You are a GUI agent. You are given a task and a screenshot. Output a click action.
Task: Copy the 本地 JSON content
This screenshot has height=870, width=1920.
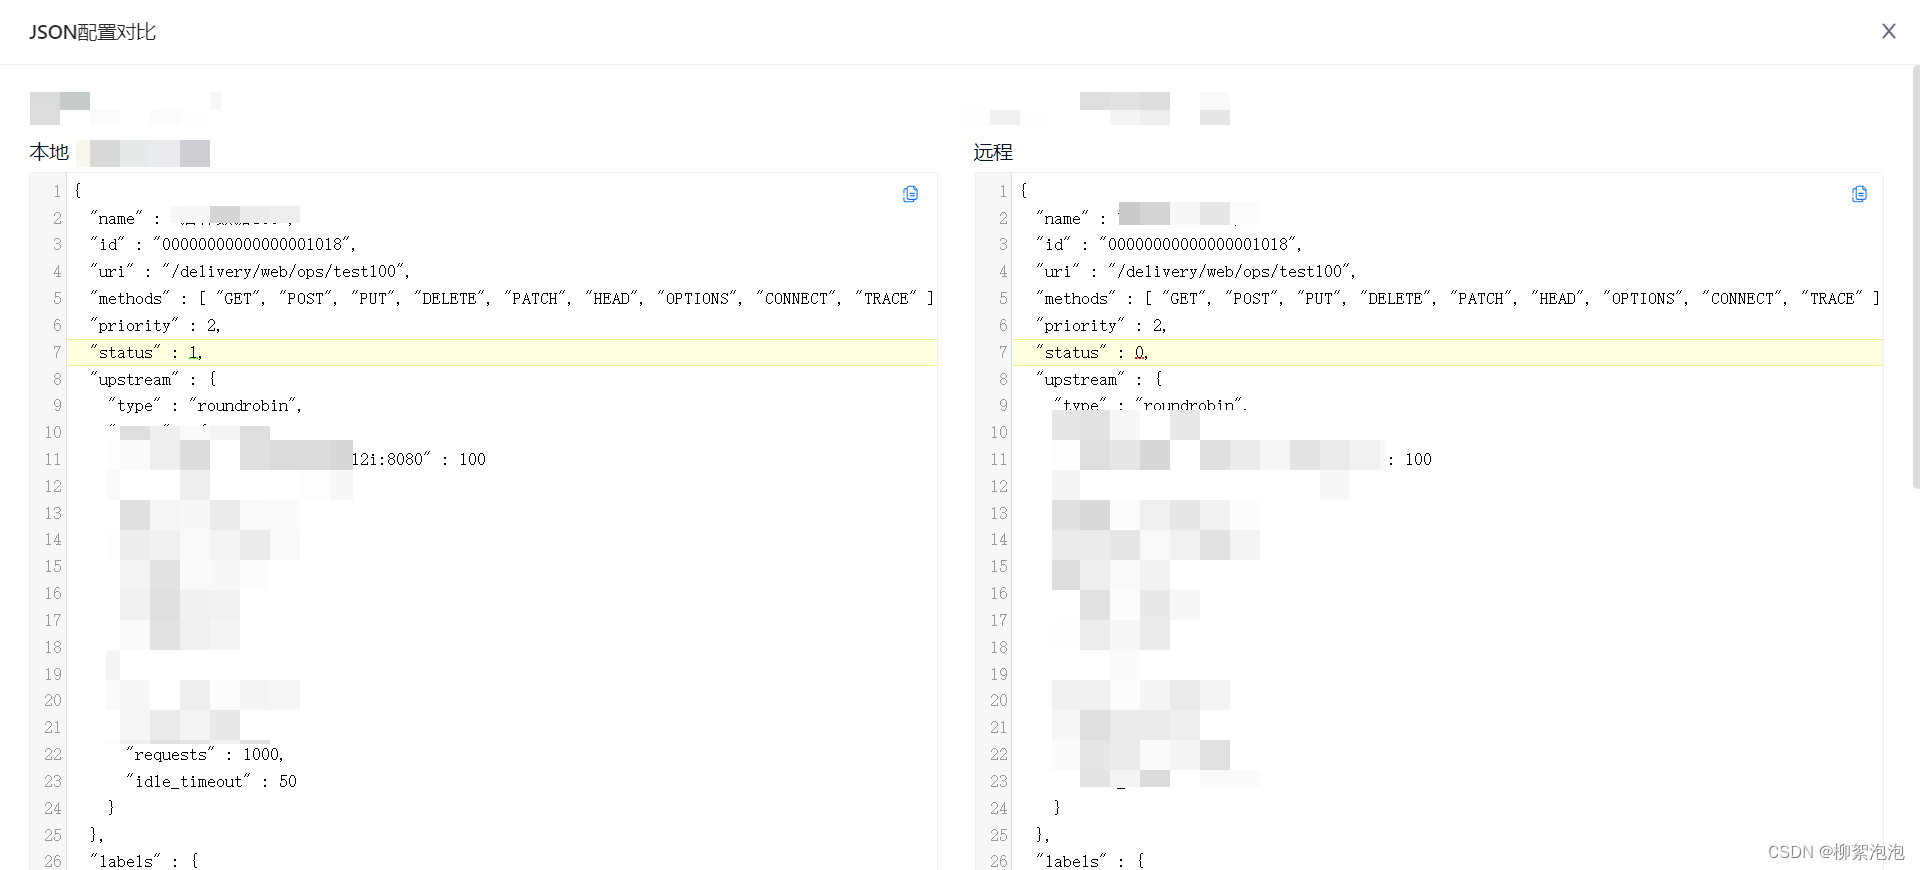coord(910,194)
